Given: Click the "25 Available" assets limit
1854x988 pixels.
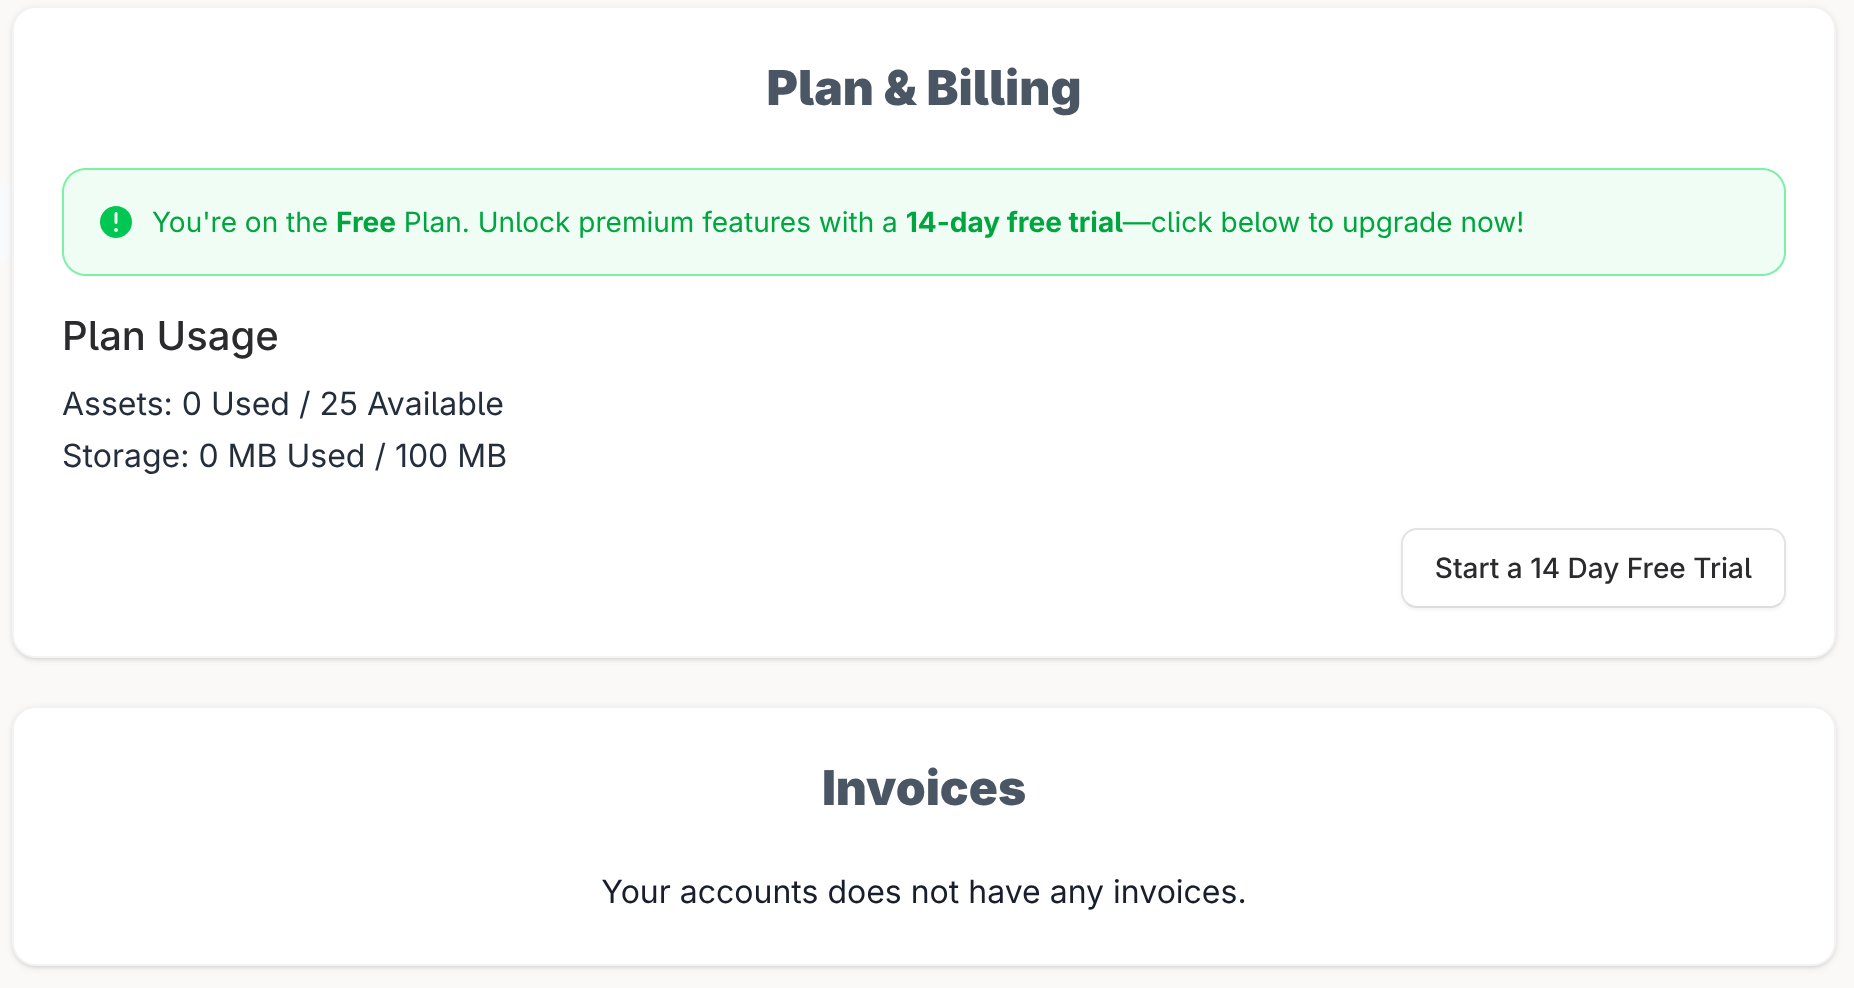Looking at the screenshot, I should point(411,404).
